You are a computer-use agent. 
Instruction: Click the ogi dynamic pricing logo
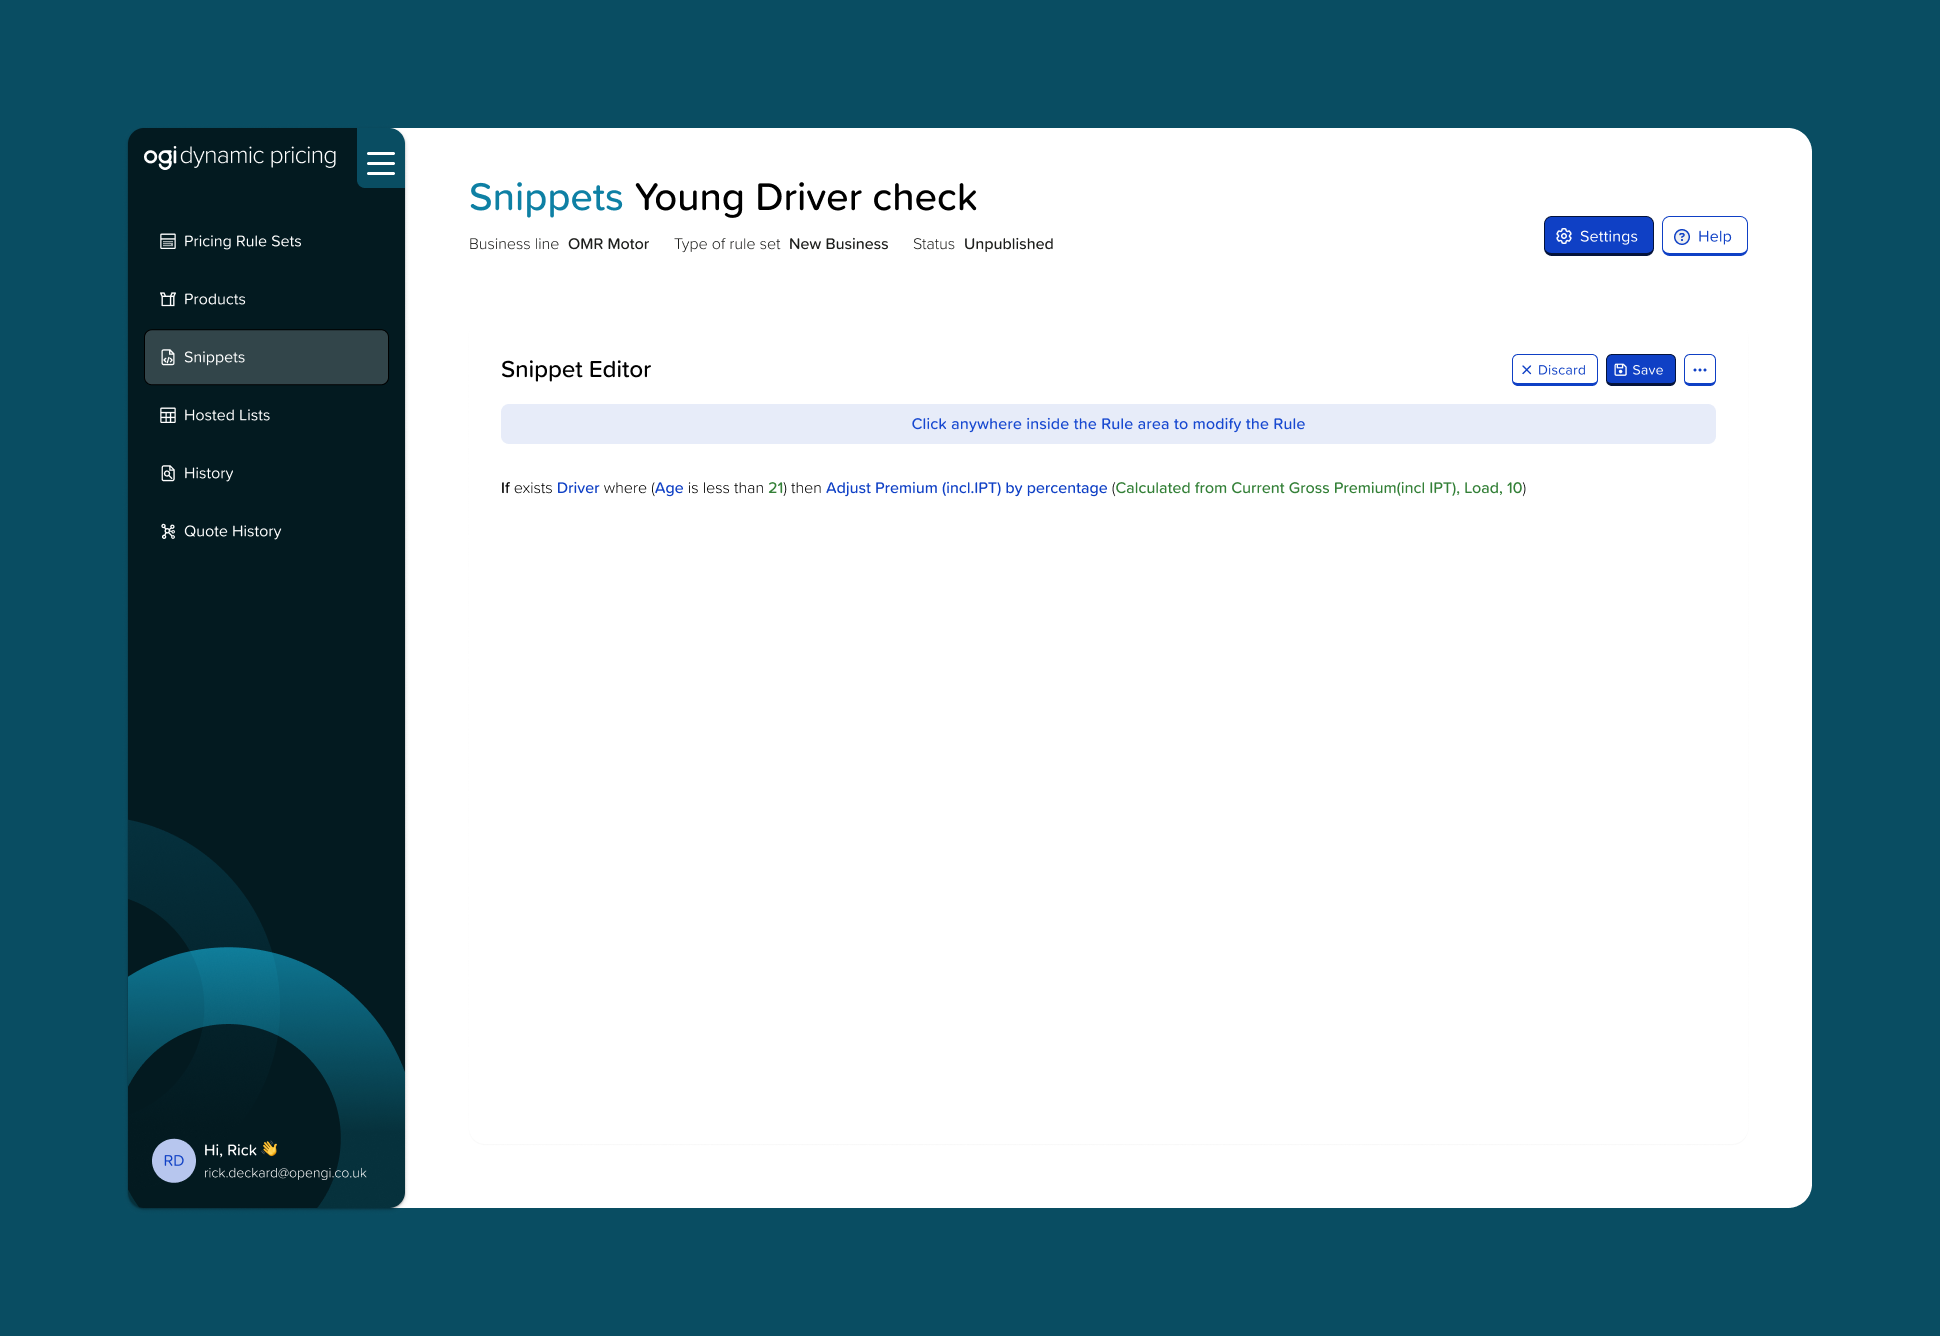tap(240, 156)
